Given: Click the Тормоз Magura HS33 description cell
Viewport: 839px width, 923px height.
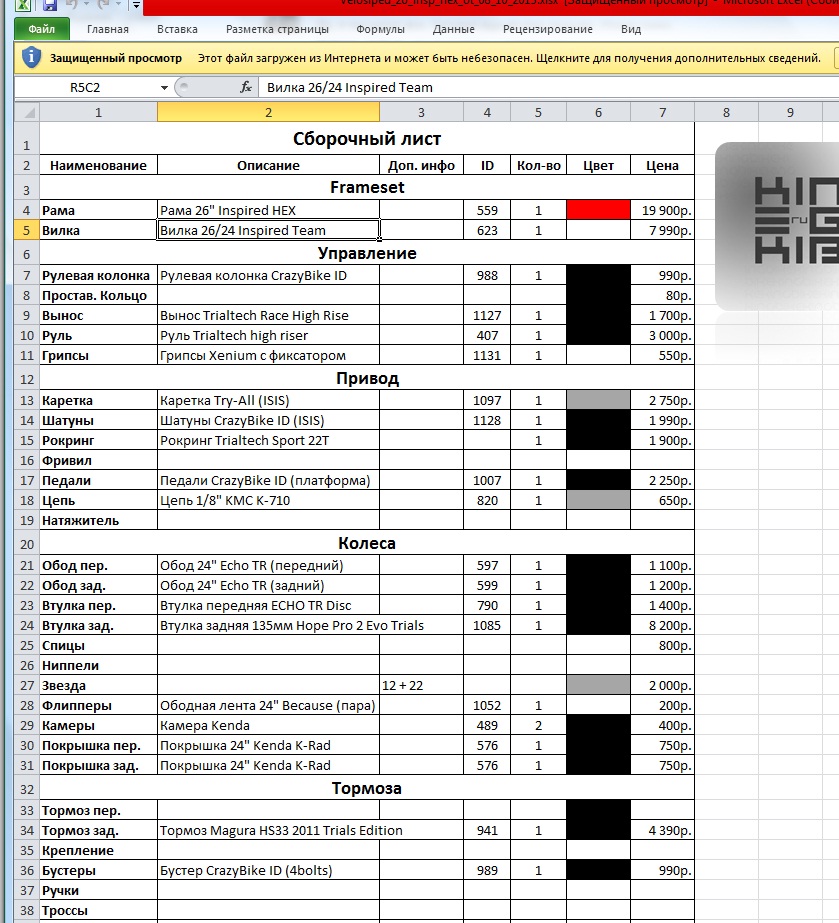Looking at the screenshot, I should 268,830.
